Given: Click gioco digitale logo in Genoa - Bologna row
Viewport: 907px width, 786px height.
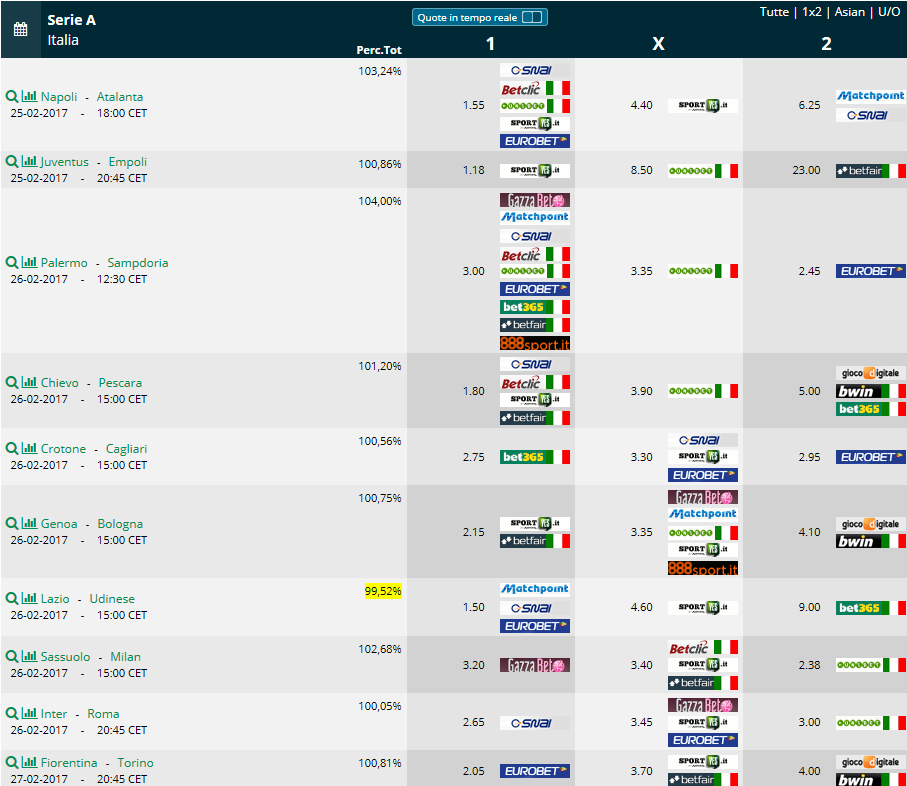Looking at the screenshot, I should (871, 524).
